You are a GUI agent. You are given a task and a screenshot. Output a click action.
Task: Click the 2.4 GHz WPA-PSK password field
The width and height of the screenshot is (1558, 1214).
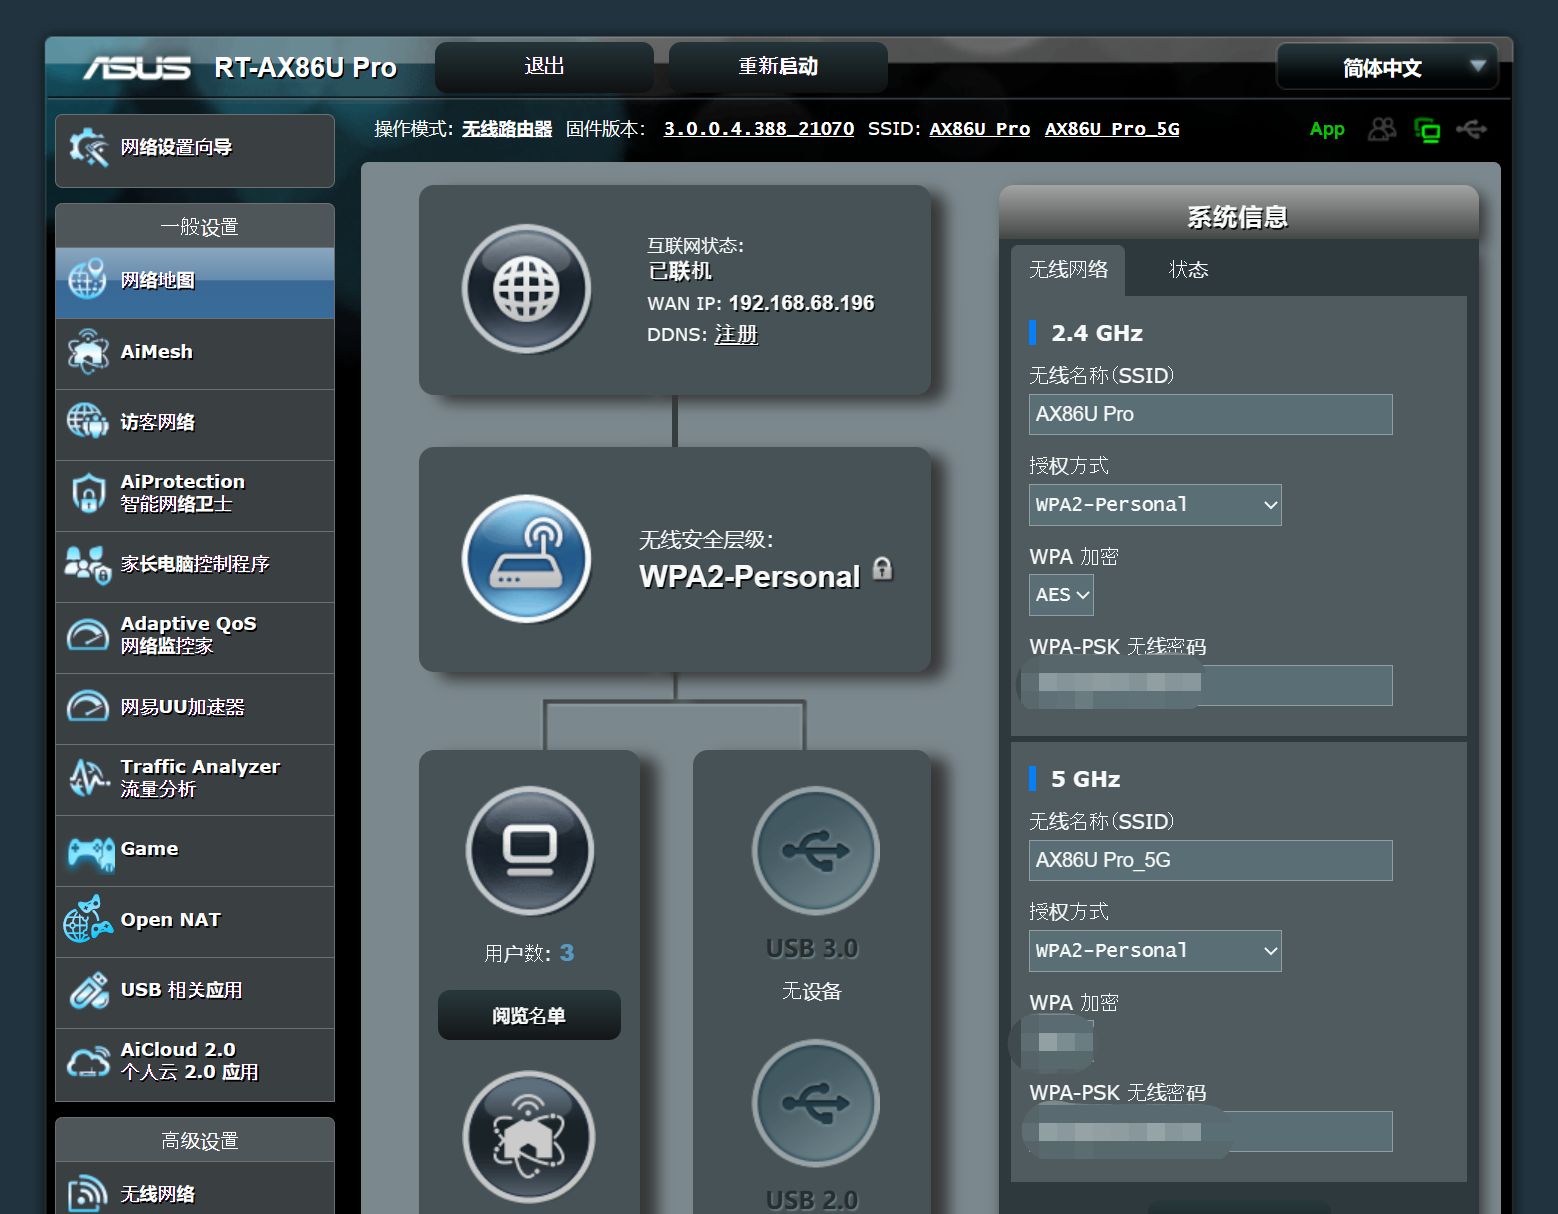1210,685
